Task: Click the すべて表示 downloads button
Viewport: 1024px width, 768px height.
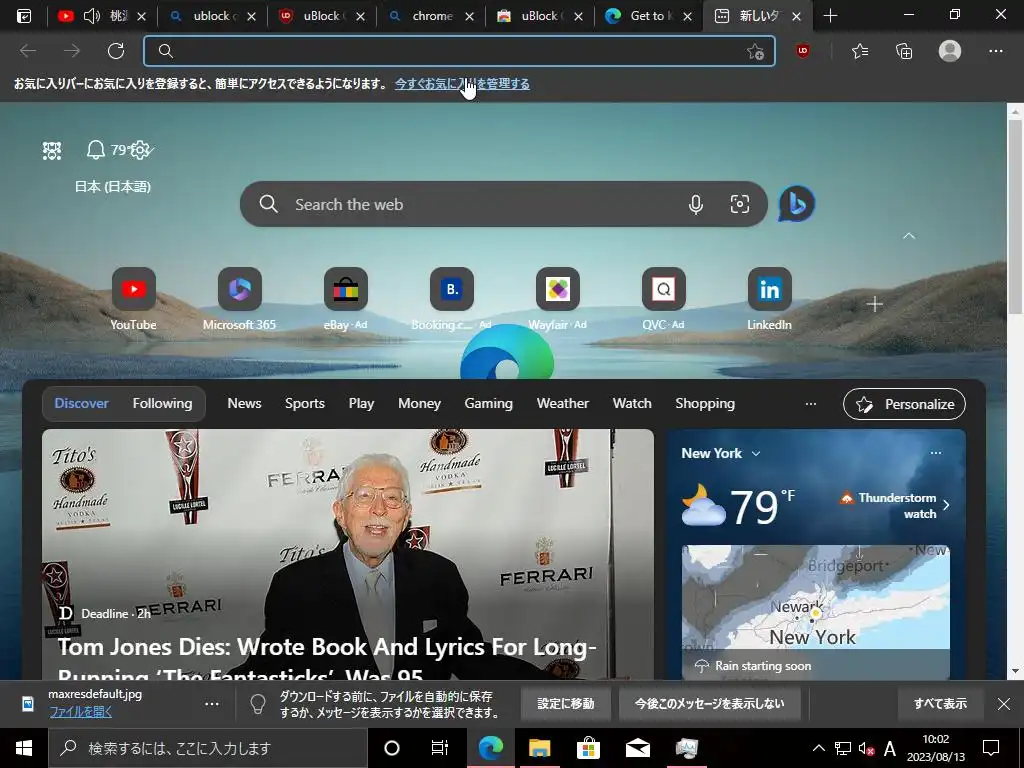Action: 940,704
